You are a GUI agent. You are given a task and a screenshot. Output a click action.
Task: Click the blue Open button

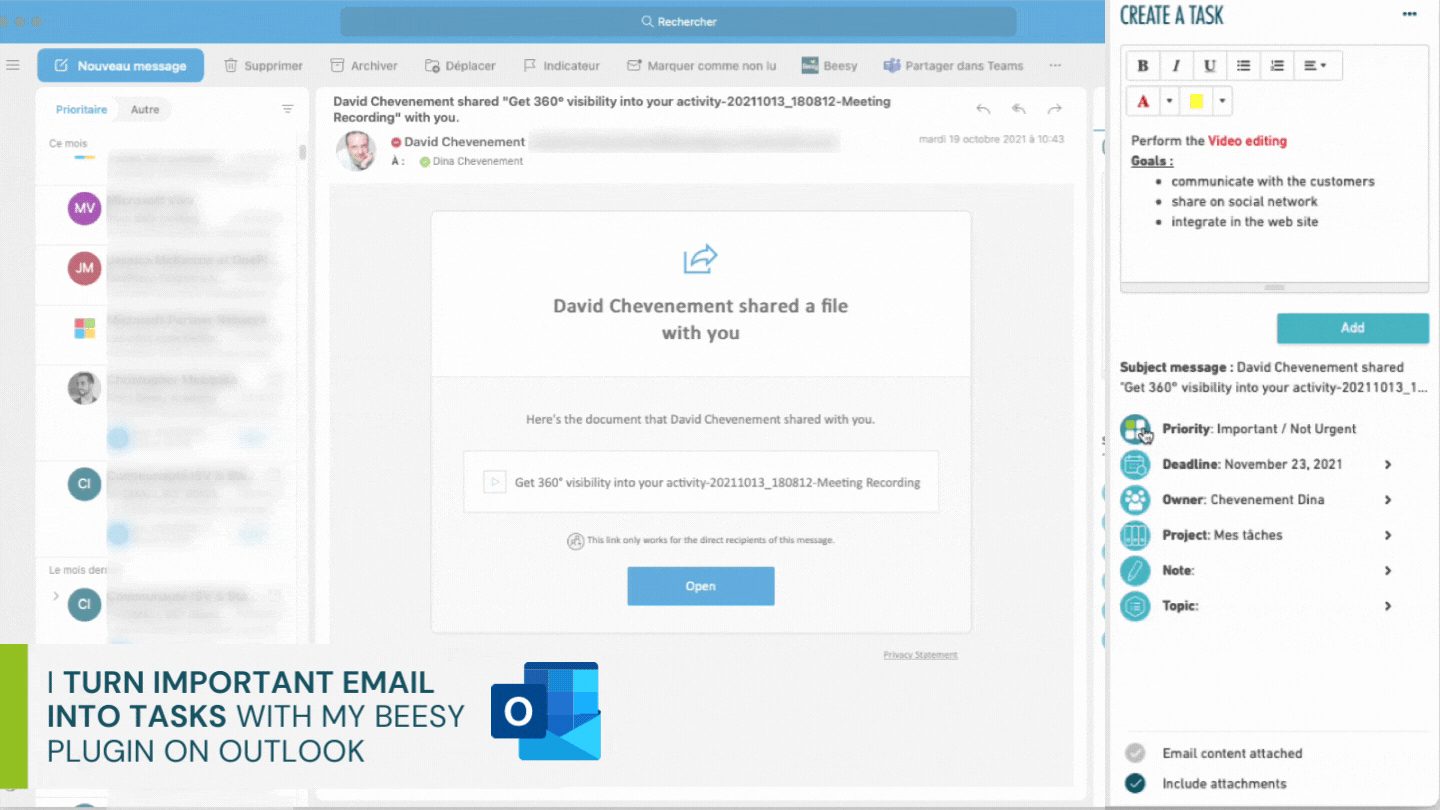pyautogui.click(x=701, y=586)
